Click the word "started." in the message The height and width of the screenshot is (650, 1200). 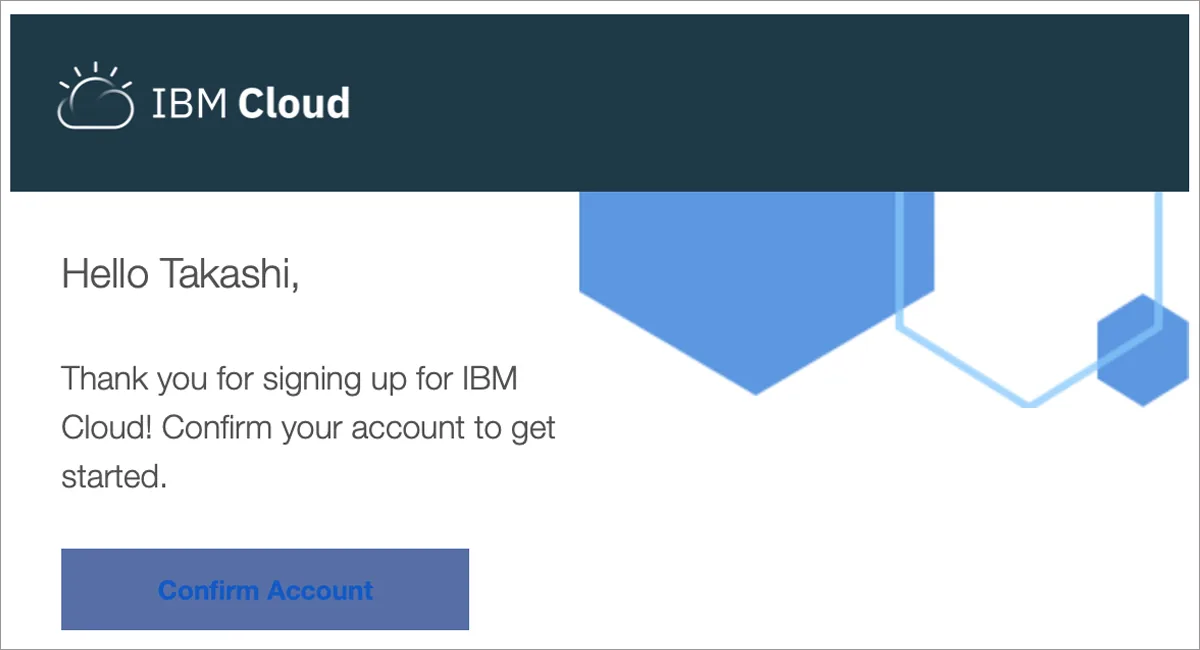point(114,477)
